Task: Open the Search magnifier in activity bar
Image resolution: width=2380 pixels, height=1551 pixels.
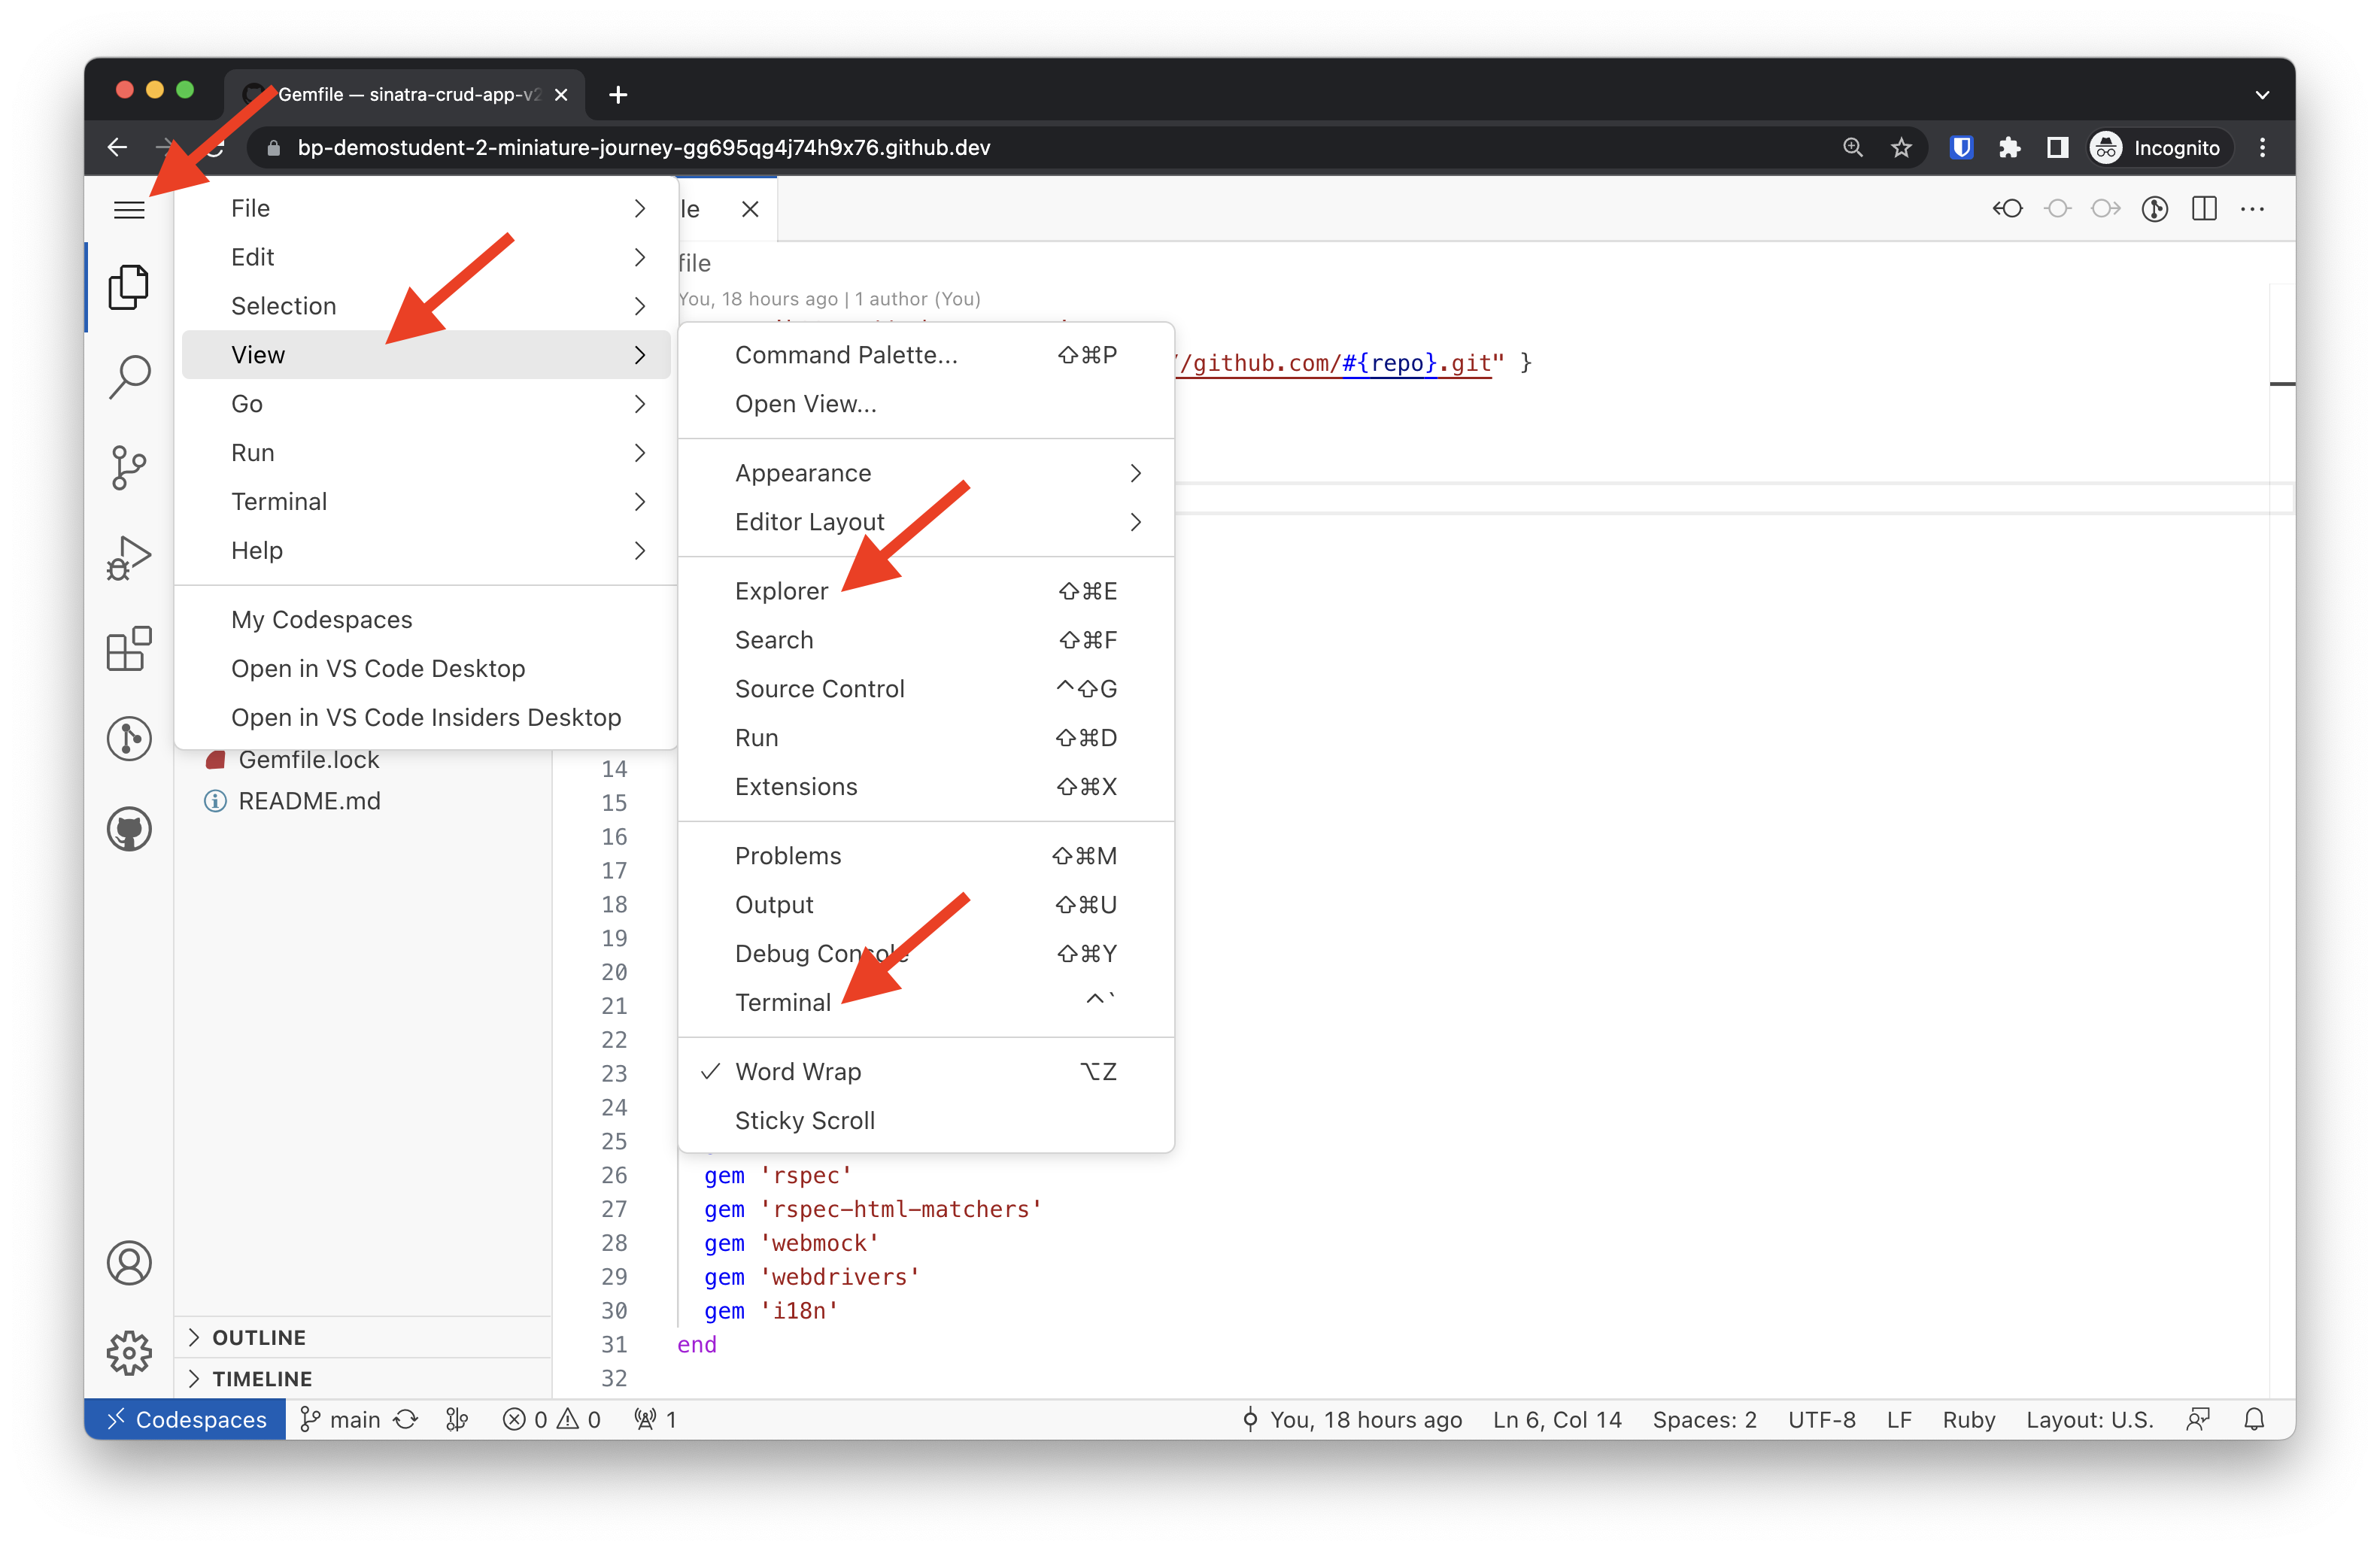Action: click(129, 378)
